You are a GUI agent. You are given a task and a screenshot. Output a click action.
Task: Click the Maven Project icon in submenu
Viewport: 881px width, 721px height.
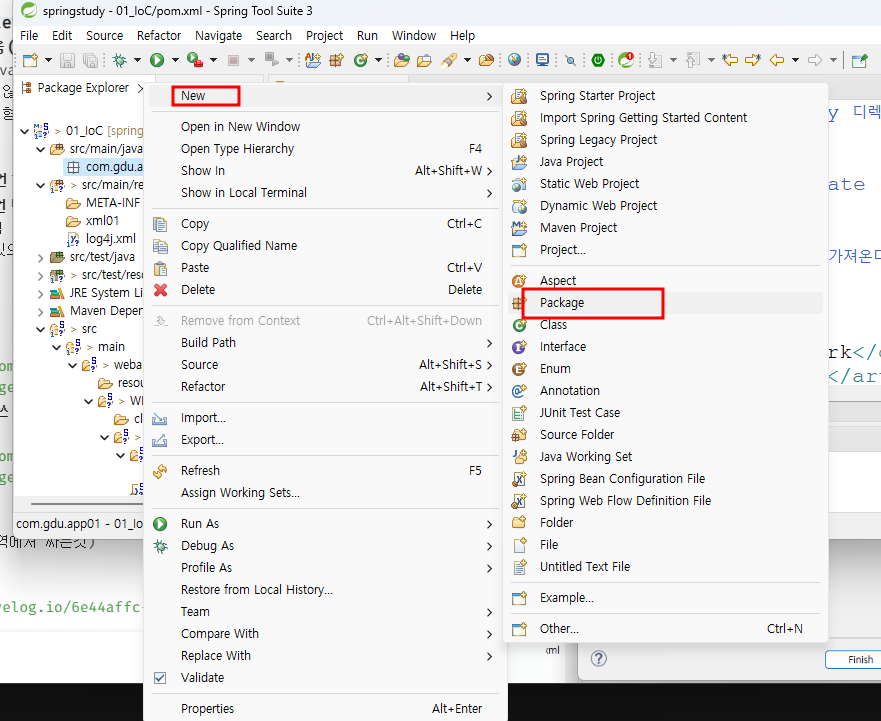tap(519, 228)
